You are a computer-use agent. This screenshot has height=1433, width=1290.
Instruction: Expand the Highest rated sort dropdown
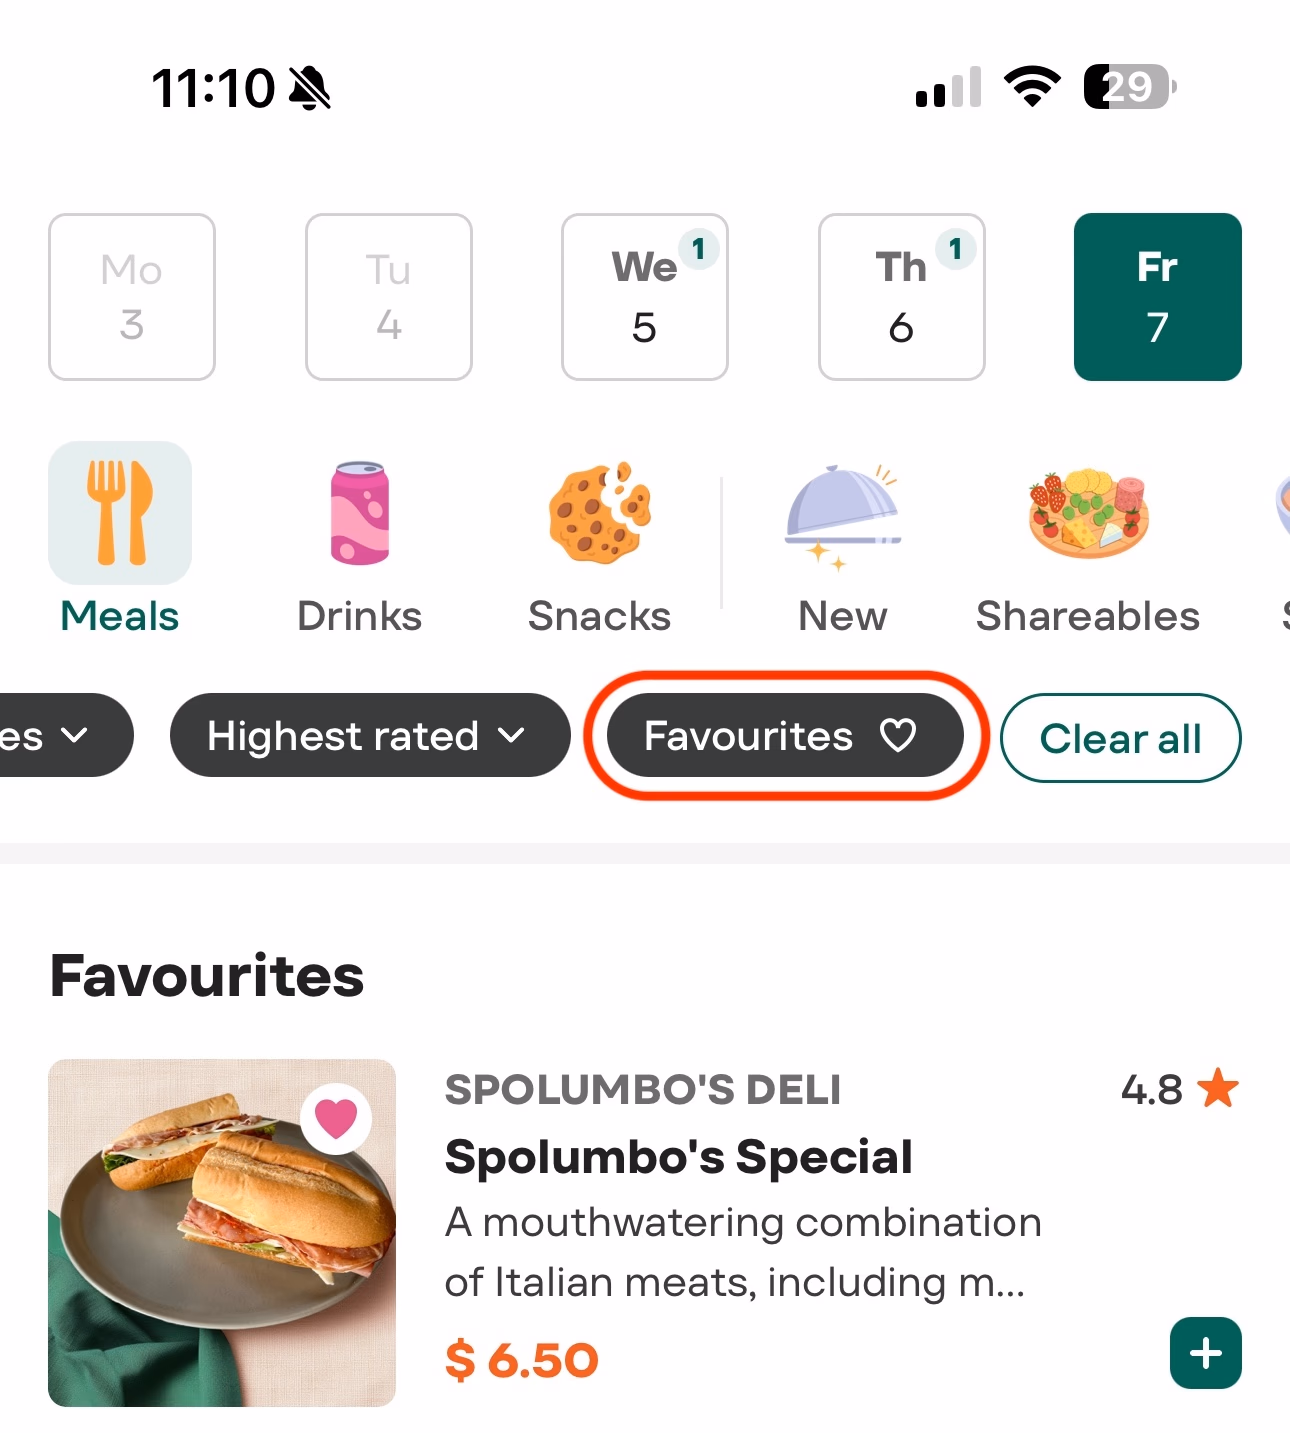point(368,736)
